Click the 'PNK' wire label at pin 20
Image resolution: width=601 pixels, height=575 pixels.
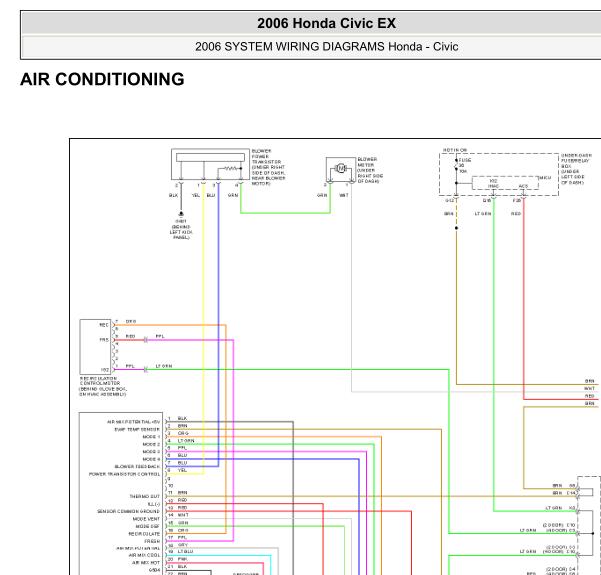pos(182,559)
